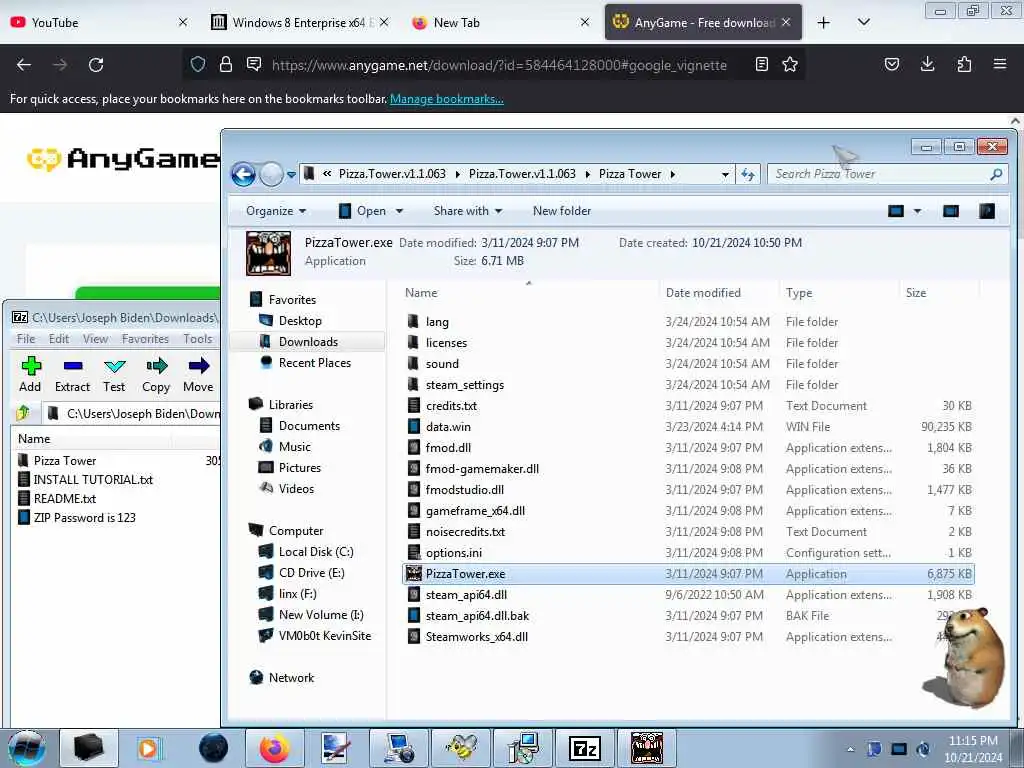1024x768 pixels.
Task: Select INSTALL TUTORIAL.txt in 7-Zip
Action: tap(93, 480)
